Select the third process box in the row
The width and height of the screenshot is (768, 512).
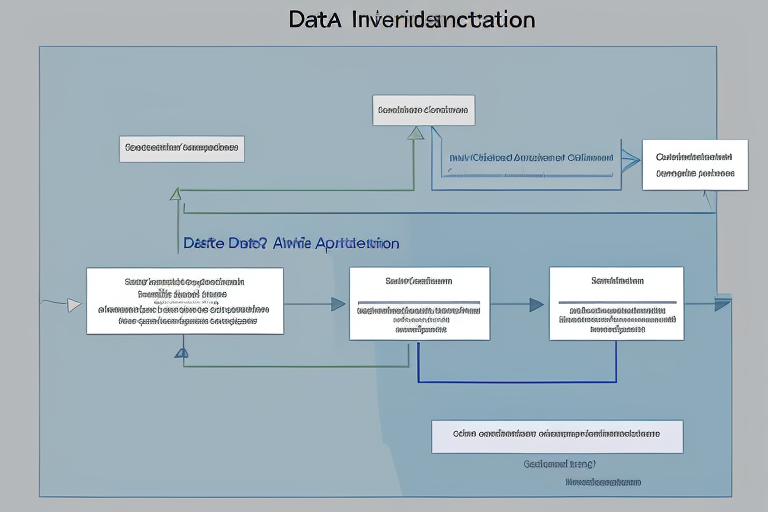click(x=616, y=303)
